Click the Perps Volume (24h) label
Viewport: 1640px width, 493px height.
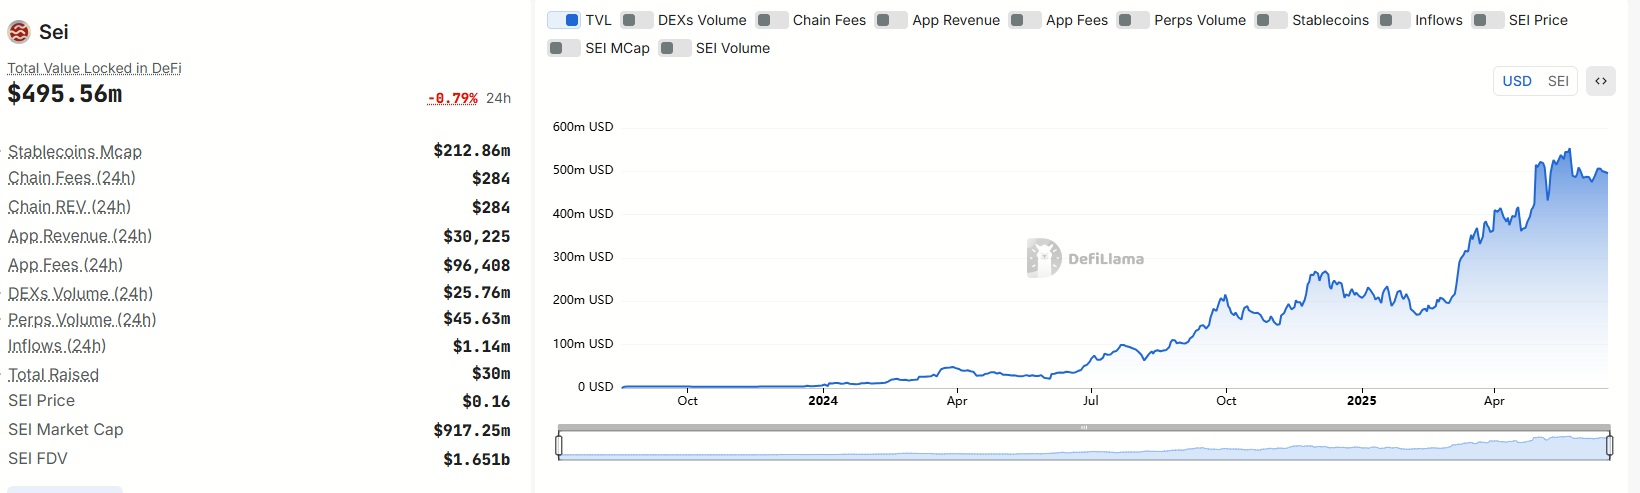coord(82,320)
